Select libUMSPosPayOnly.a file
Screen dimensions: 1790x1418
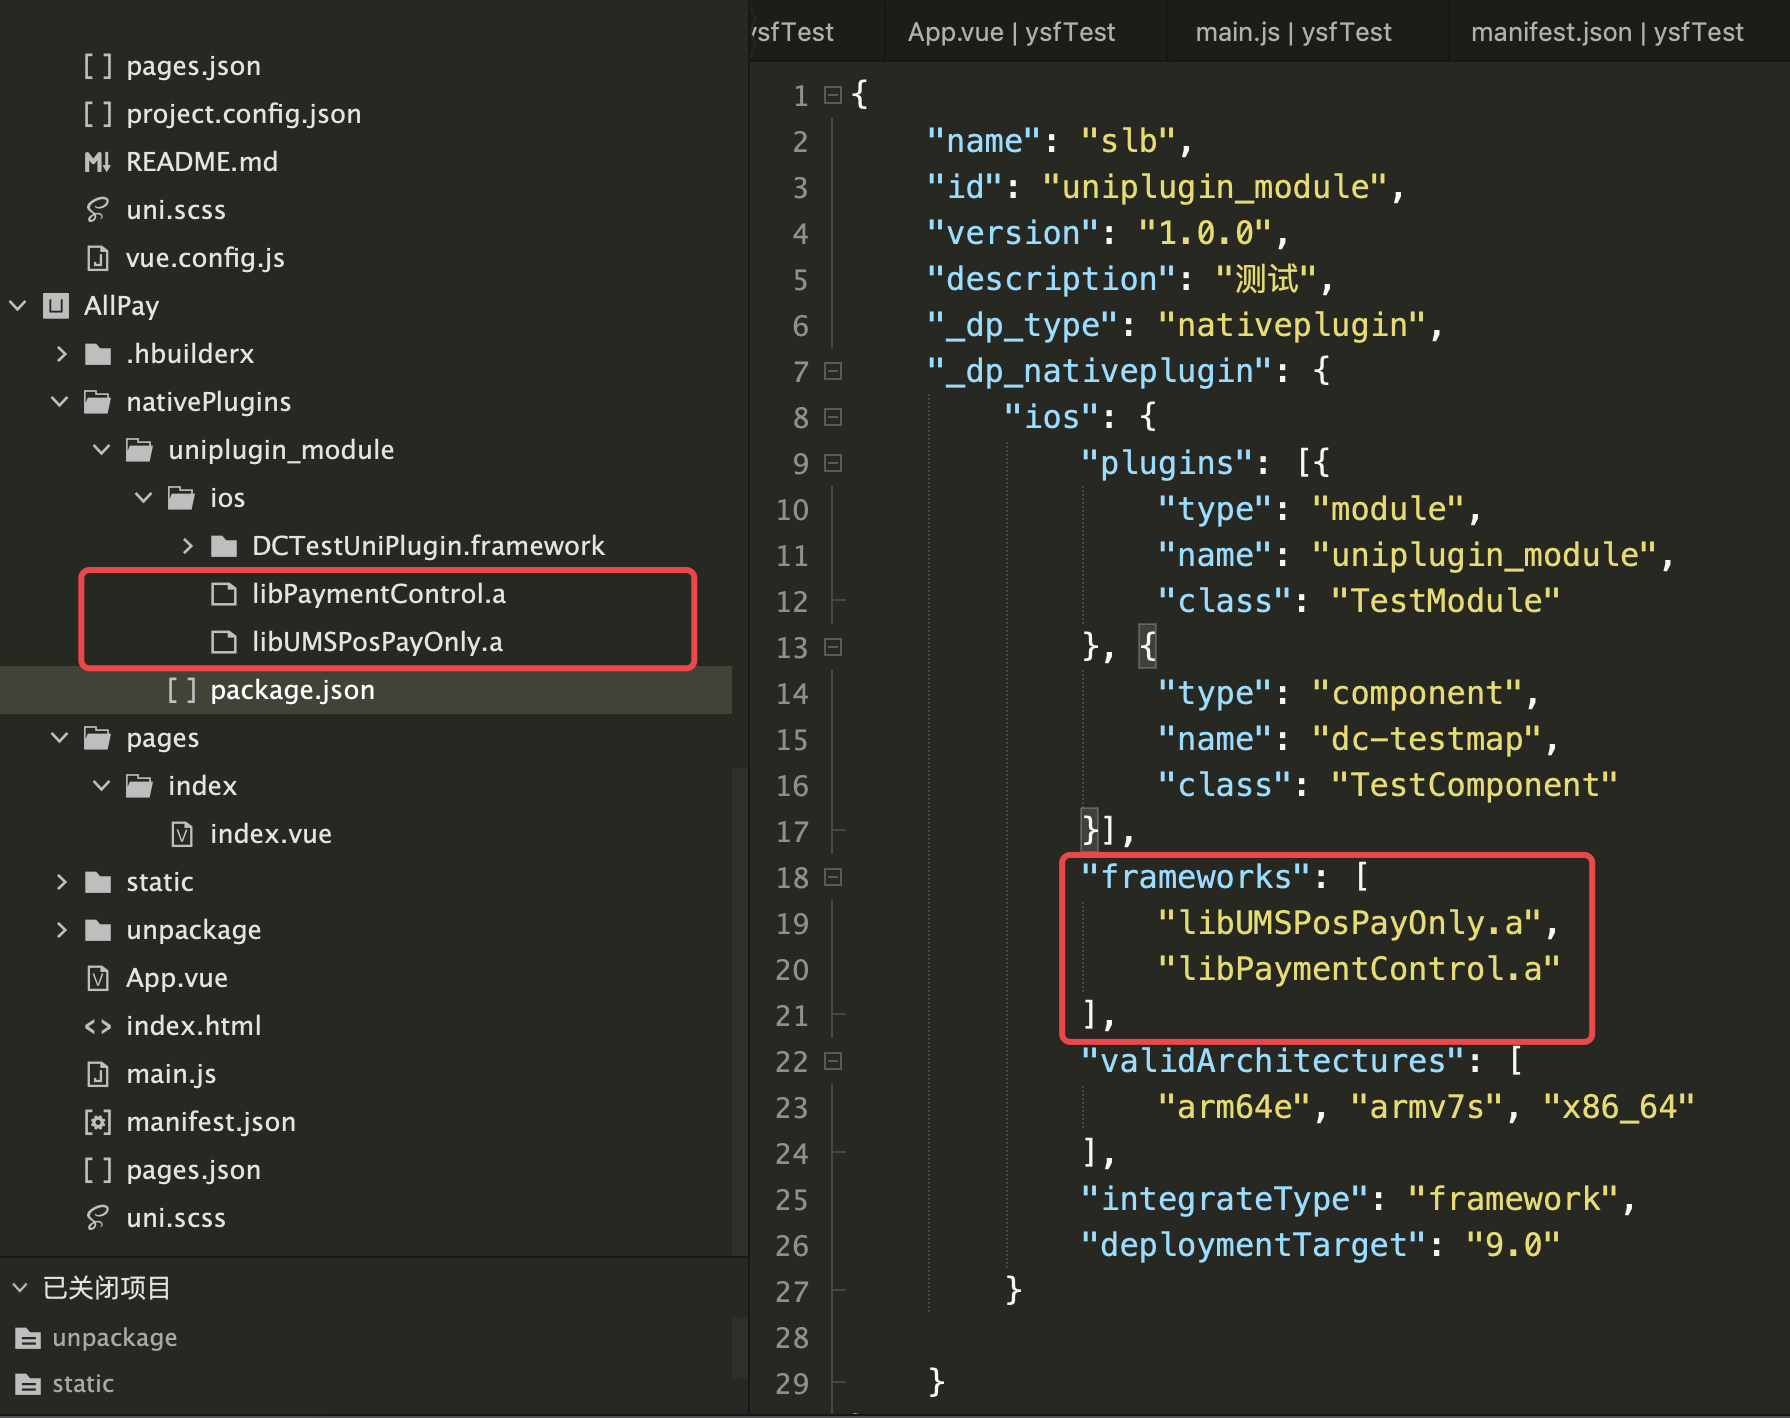pos(377,642)
